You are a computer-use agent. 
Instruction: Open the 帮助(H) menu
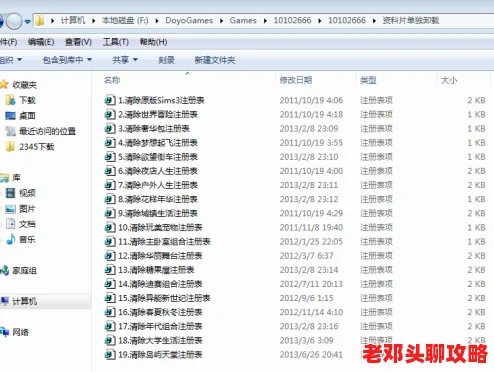tap(153, 42)
